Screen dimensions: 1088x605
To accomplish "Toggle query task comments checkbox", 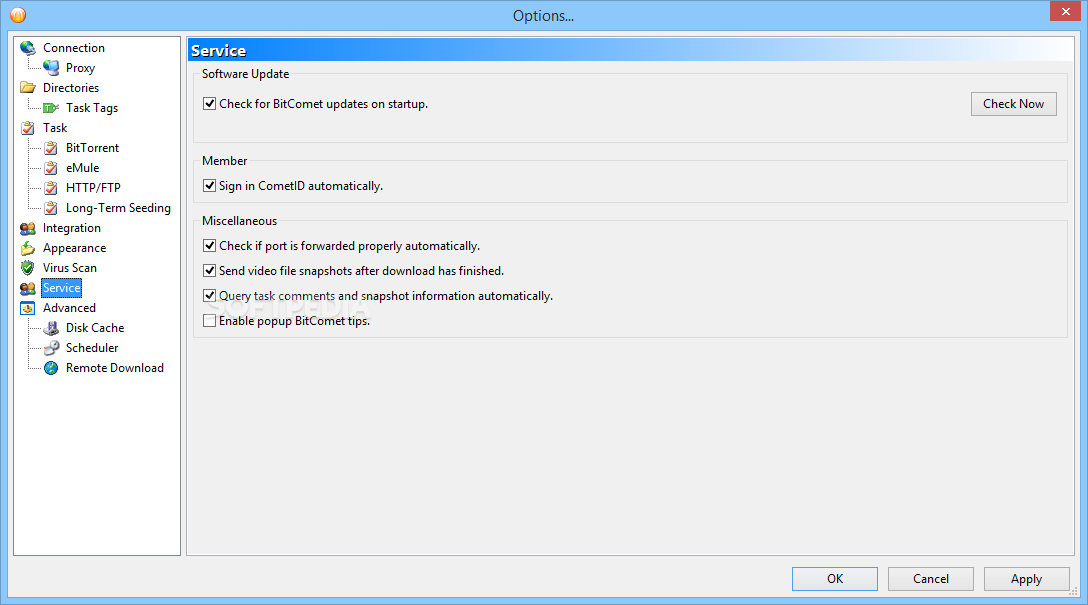I will pyautogui.click(x=210, y=296).
